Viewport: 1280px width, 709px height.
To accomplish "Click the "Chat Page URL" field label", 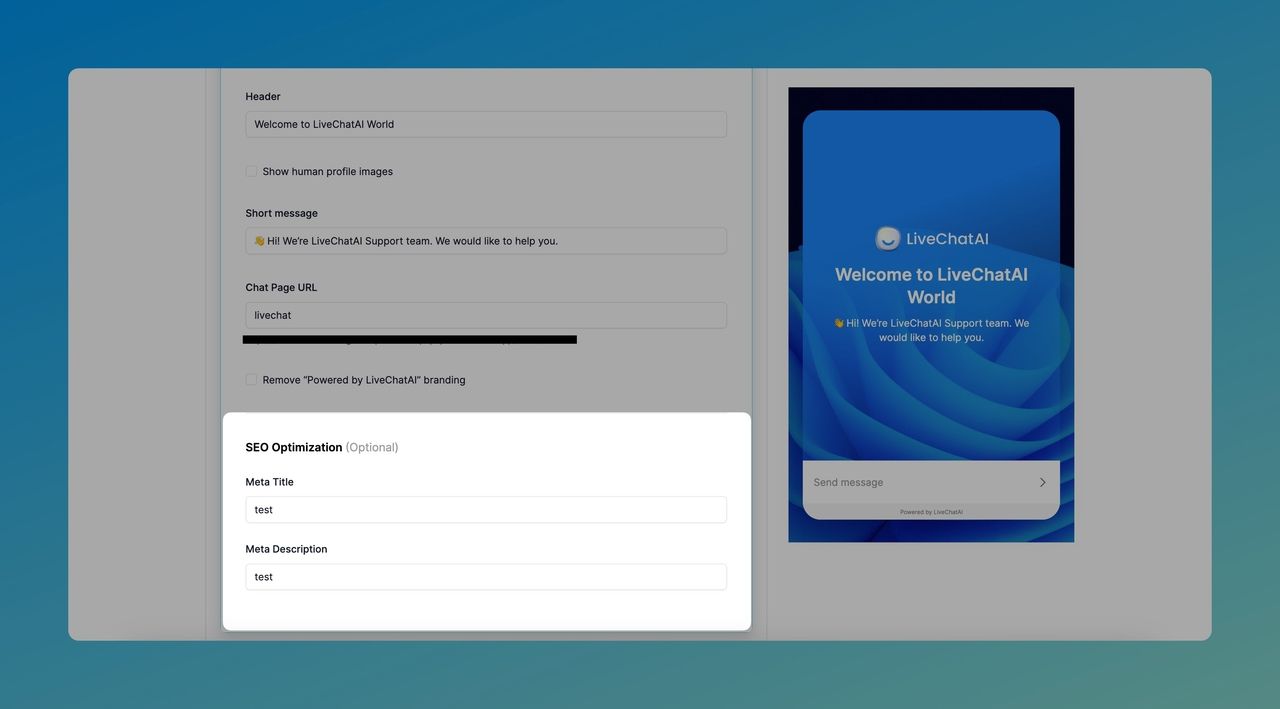I will pyautogui.click(x=282, y=287).
